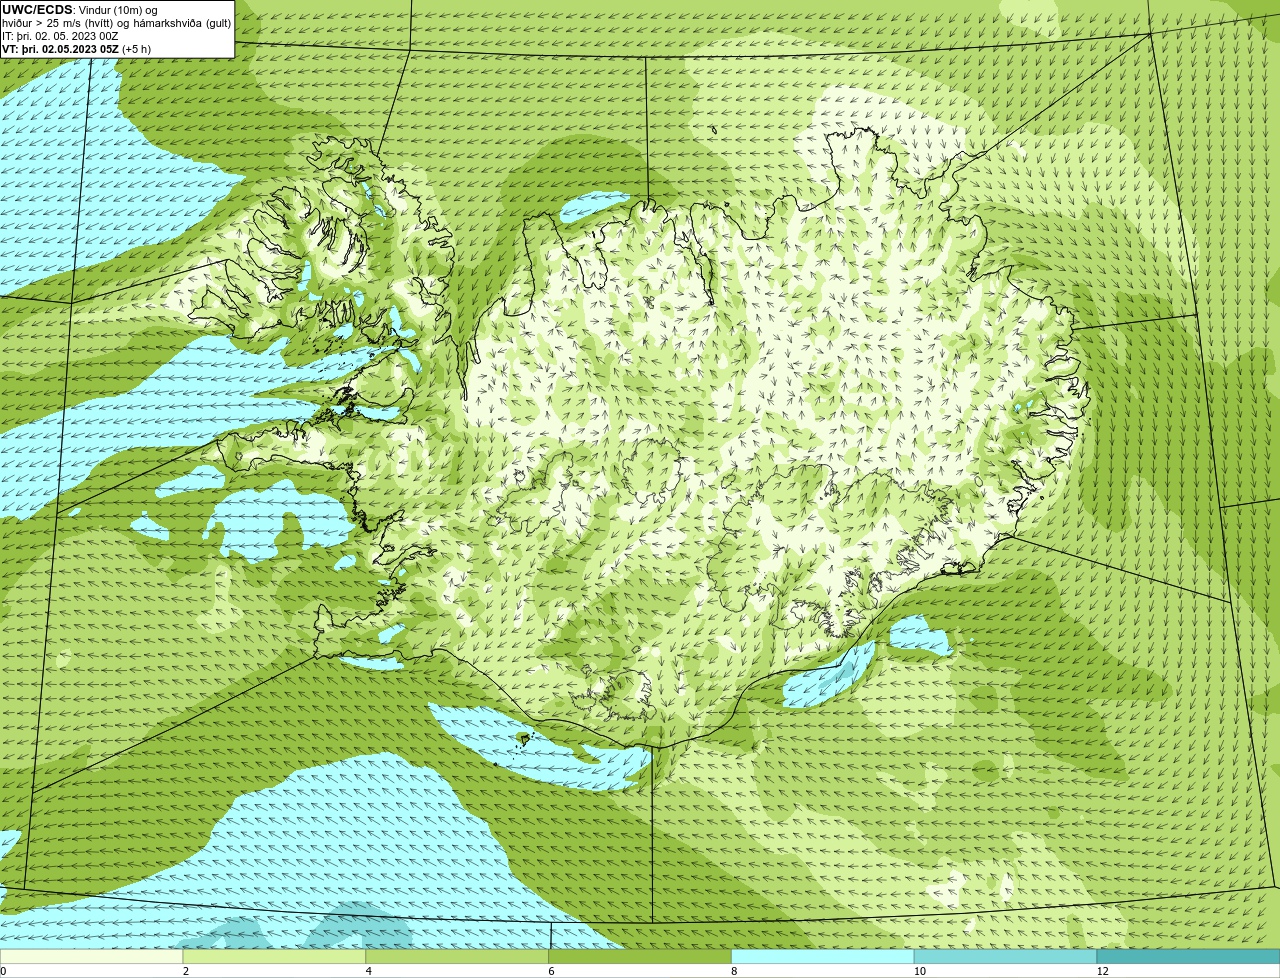Click the scale label '10'
This screenshot has width=1280, height=978.
point(919,971)
